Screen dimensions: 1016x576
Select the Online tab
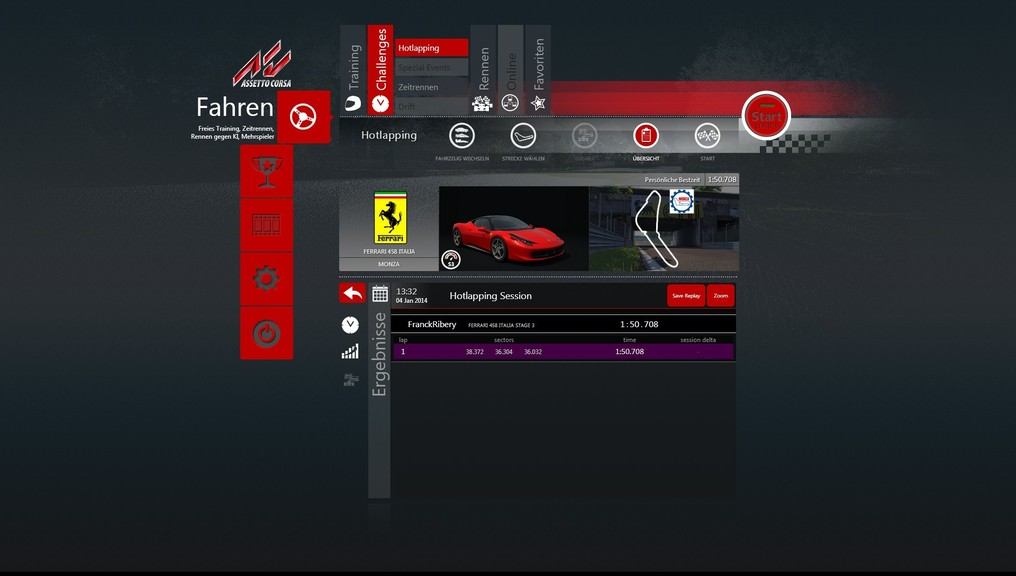(x=511, y=70)
